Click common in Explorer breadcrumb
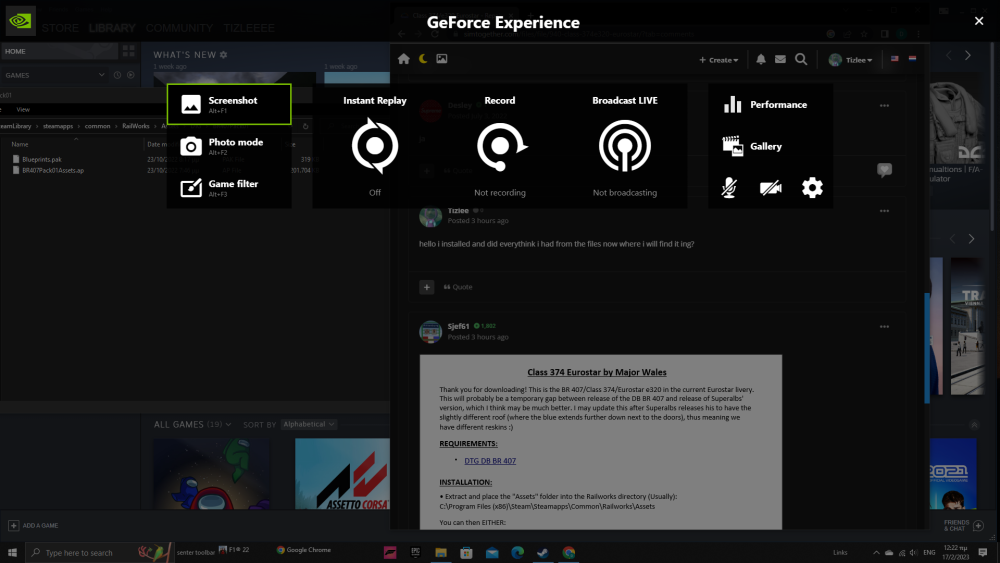The width and height of the screenshot is (1000, 563). click(97, 126)
